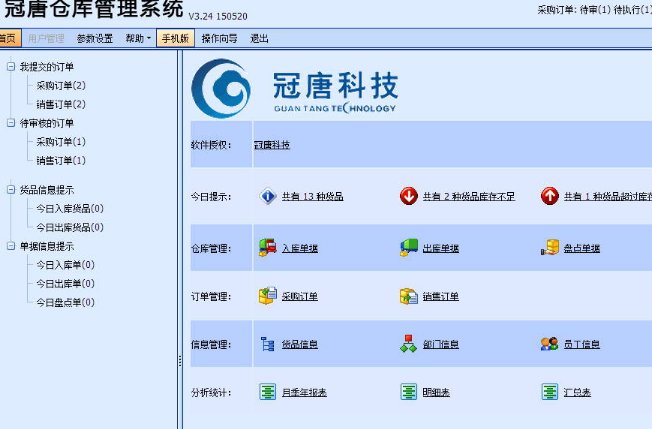Open the 明细表 link
The height and width of the screenshot is (429, 652).
point(436,392)
